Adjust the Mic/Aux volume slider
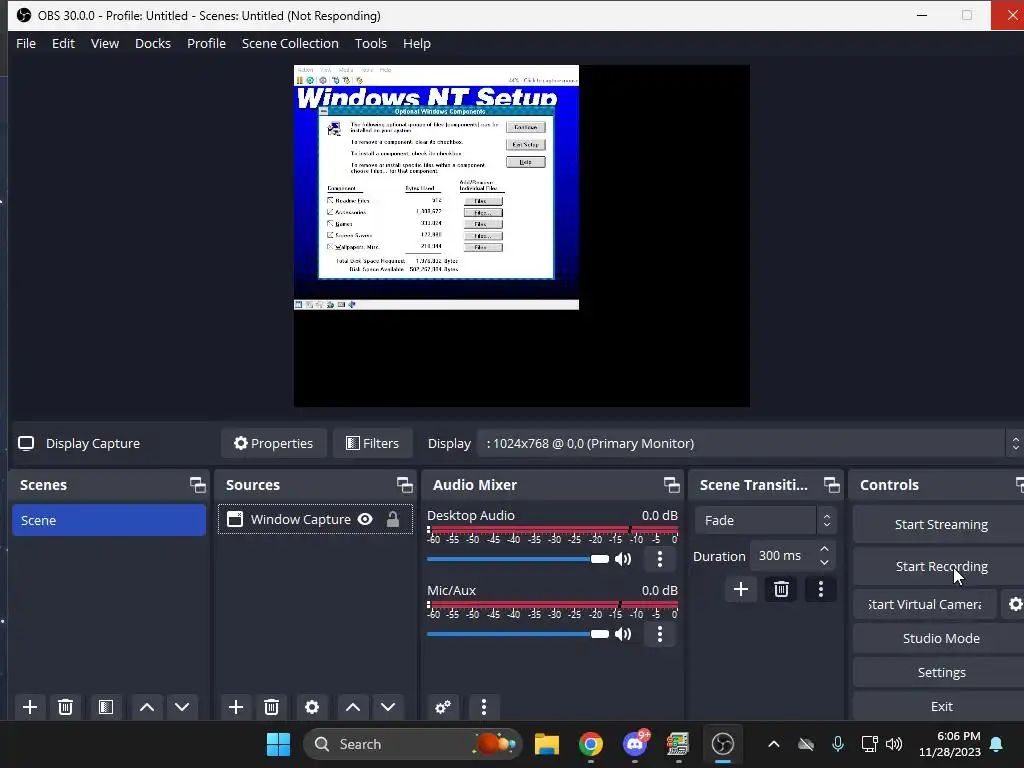This screenshot has width=1024, height=768. pos(517,634)
